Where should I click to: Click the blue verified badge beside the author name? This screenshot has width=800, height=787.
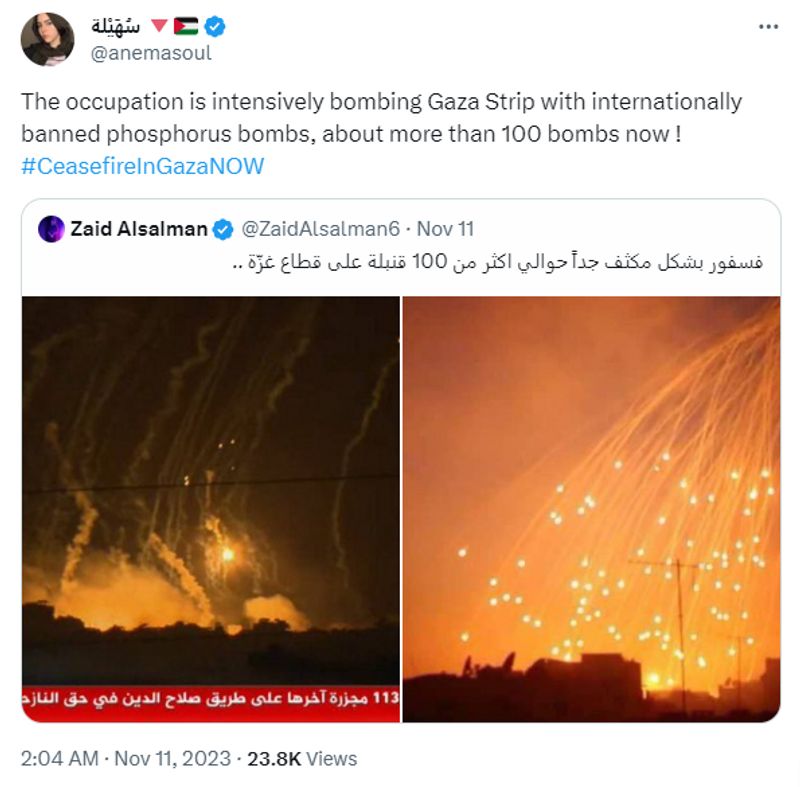click(x=215, y=27)
